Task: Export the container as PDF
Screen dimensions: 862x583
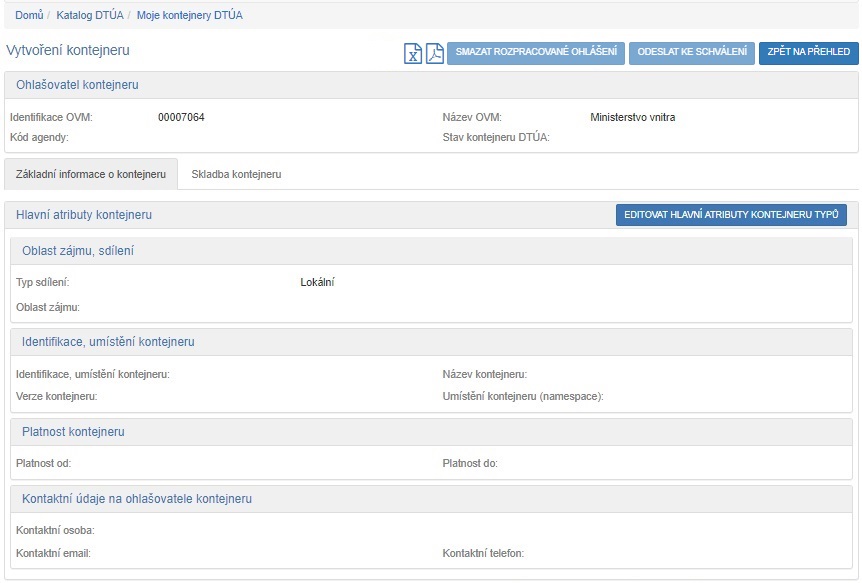Action: 434,53
